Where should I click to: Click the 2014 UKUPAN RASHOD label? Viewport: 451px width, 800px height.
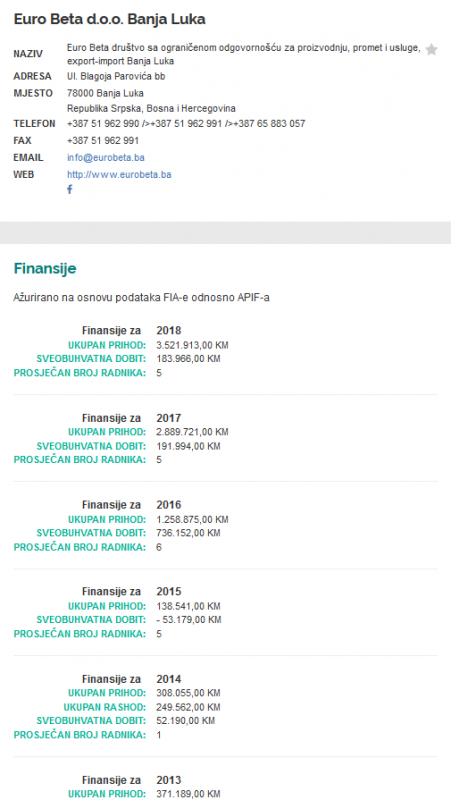click(105, 707)
